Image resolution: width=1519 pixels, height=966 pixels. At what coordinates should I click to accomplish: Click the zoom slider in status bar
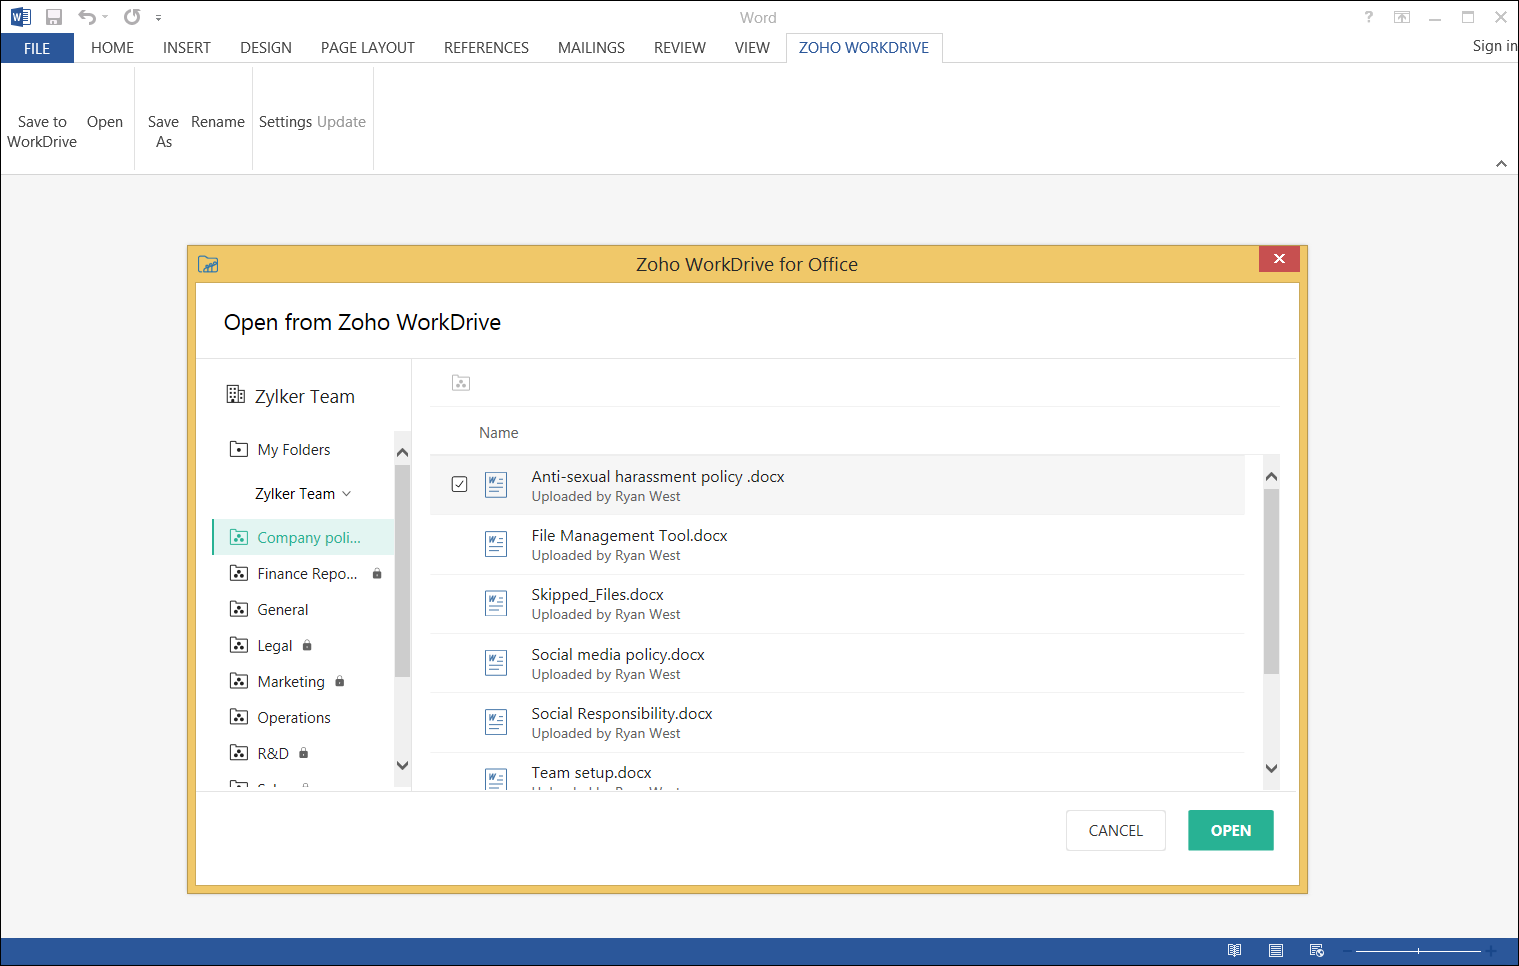pyautogui.click(x=1418, y=951)
